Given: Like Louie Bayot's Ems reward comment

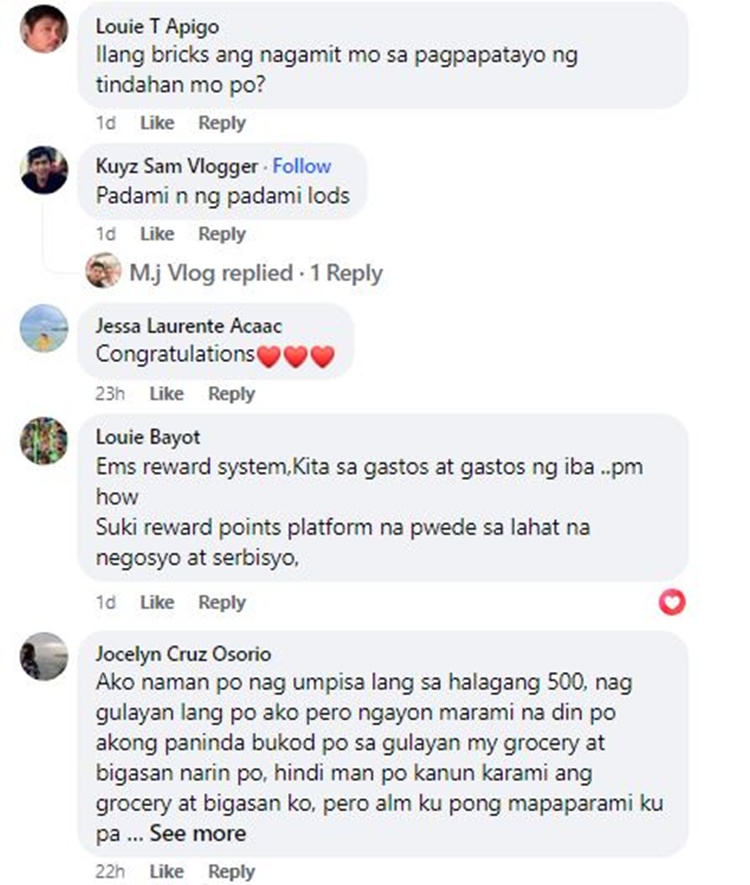Looking at the screenshot, I should [x=157, y=602].
